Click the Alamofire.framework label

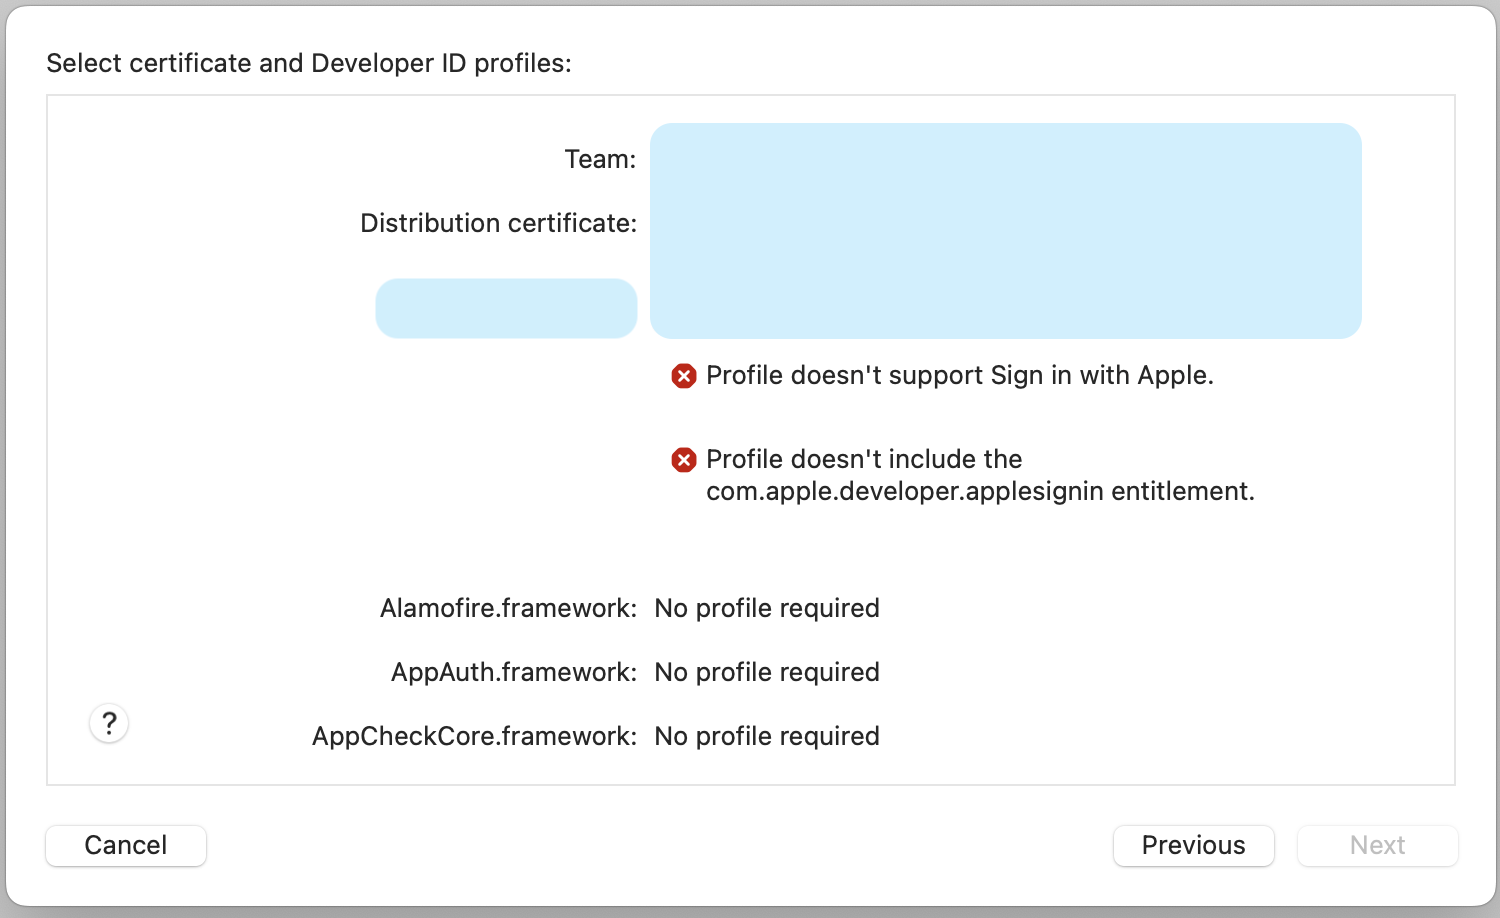(508, 608)
